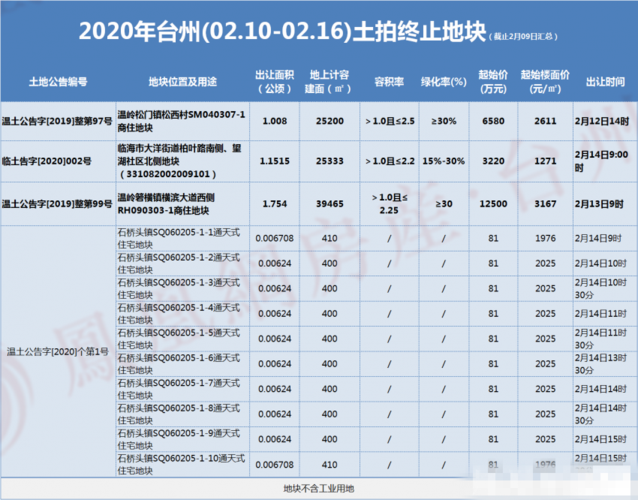Select the 绿化率(%) column header

pyautogui.click(x=444, y=81)
